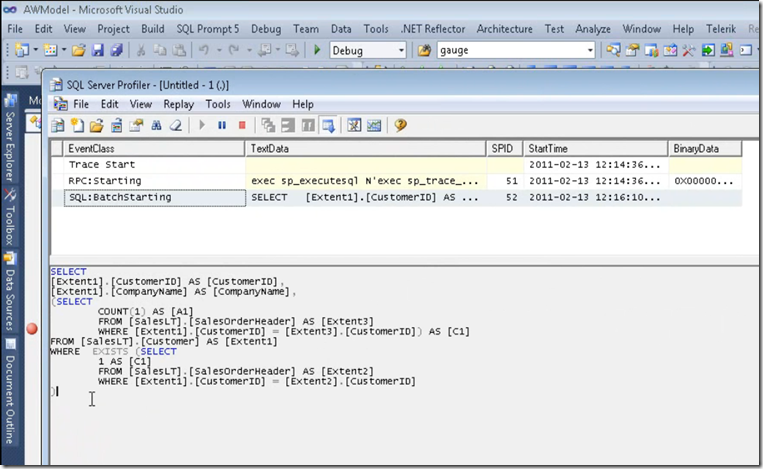This screenshot has width=763, height=469.
Task: Open the Telerik menu
Action: [x=721, y=29]
